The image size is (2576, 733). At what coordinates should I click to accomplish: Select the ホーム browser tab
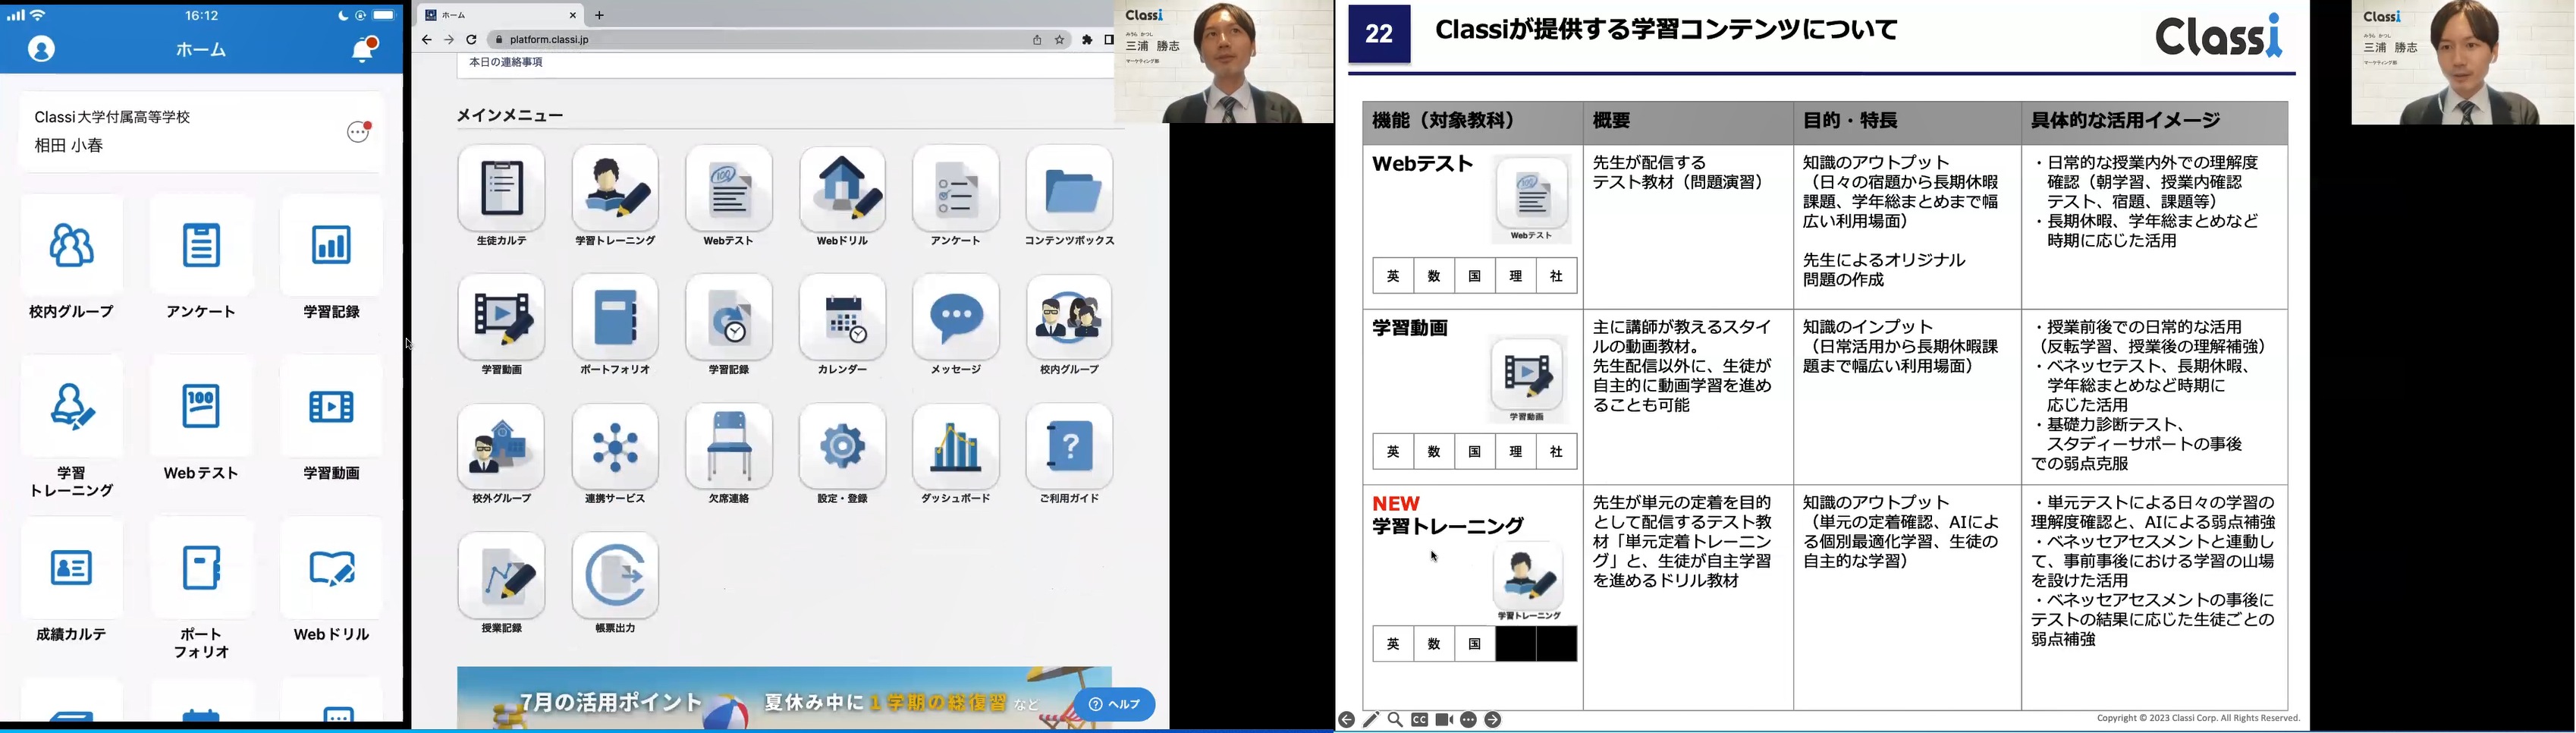pos(500,15)
